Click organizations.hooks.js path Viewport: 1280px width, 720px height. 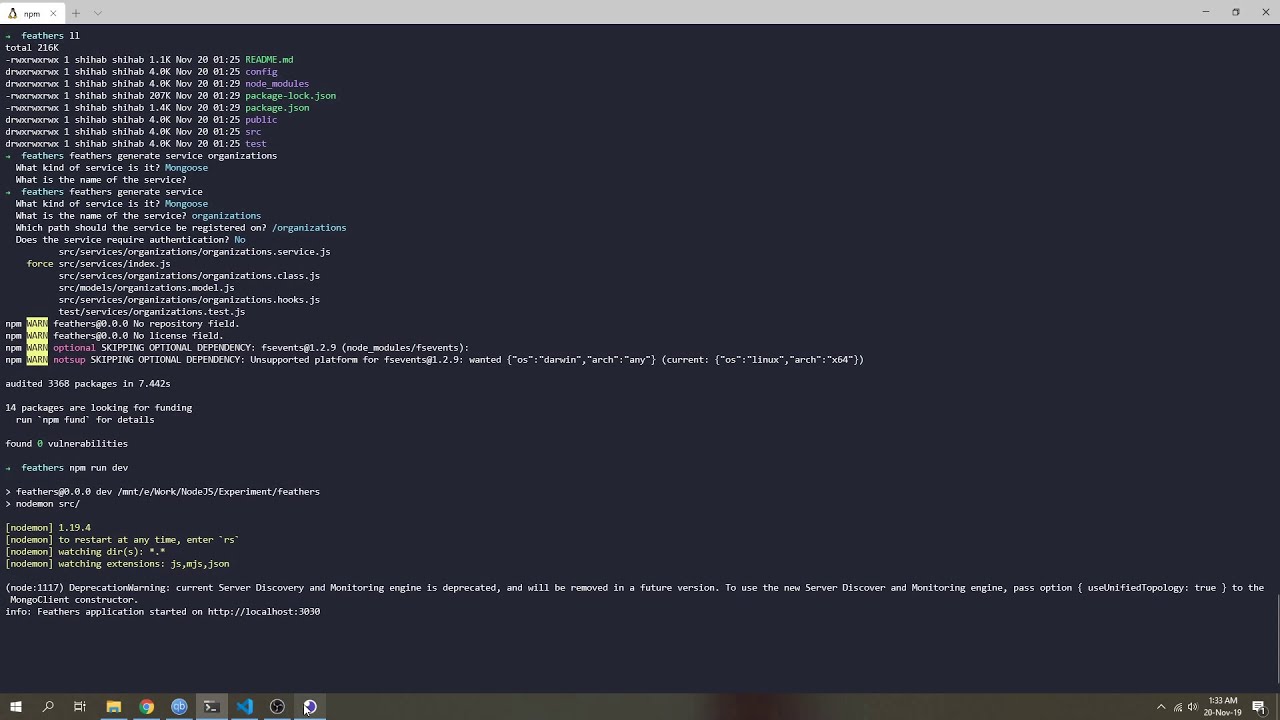coord(189,300)
